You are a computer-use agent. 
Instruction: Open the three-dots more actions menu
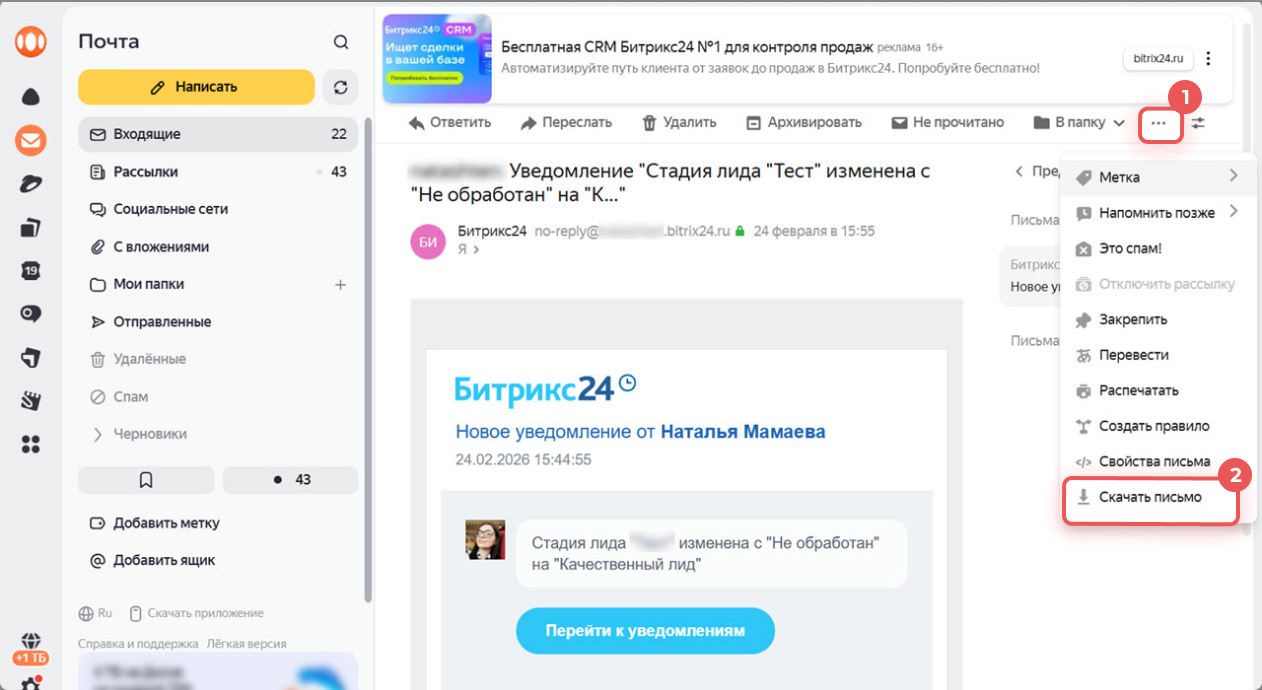(x=1159, y=123)
